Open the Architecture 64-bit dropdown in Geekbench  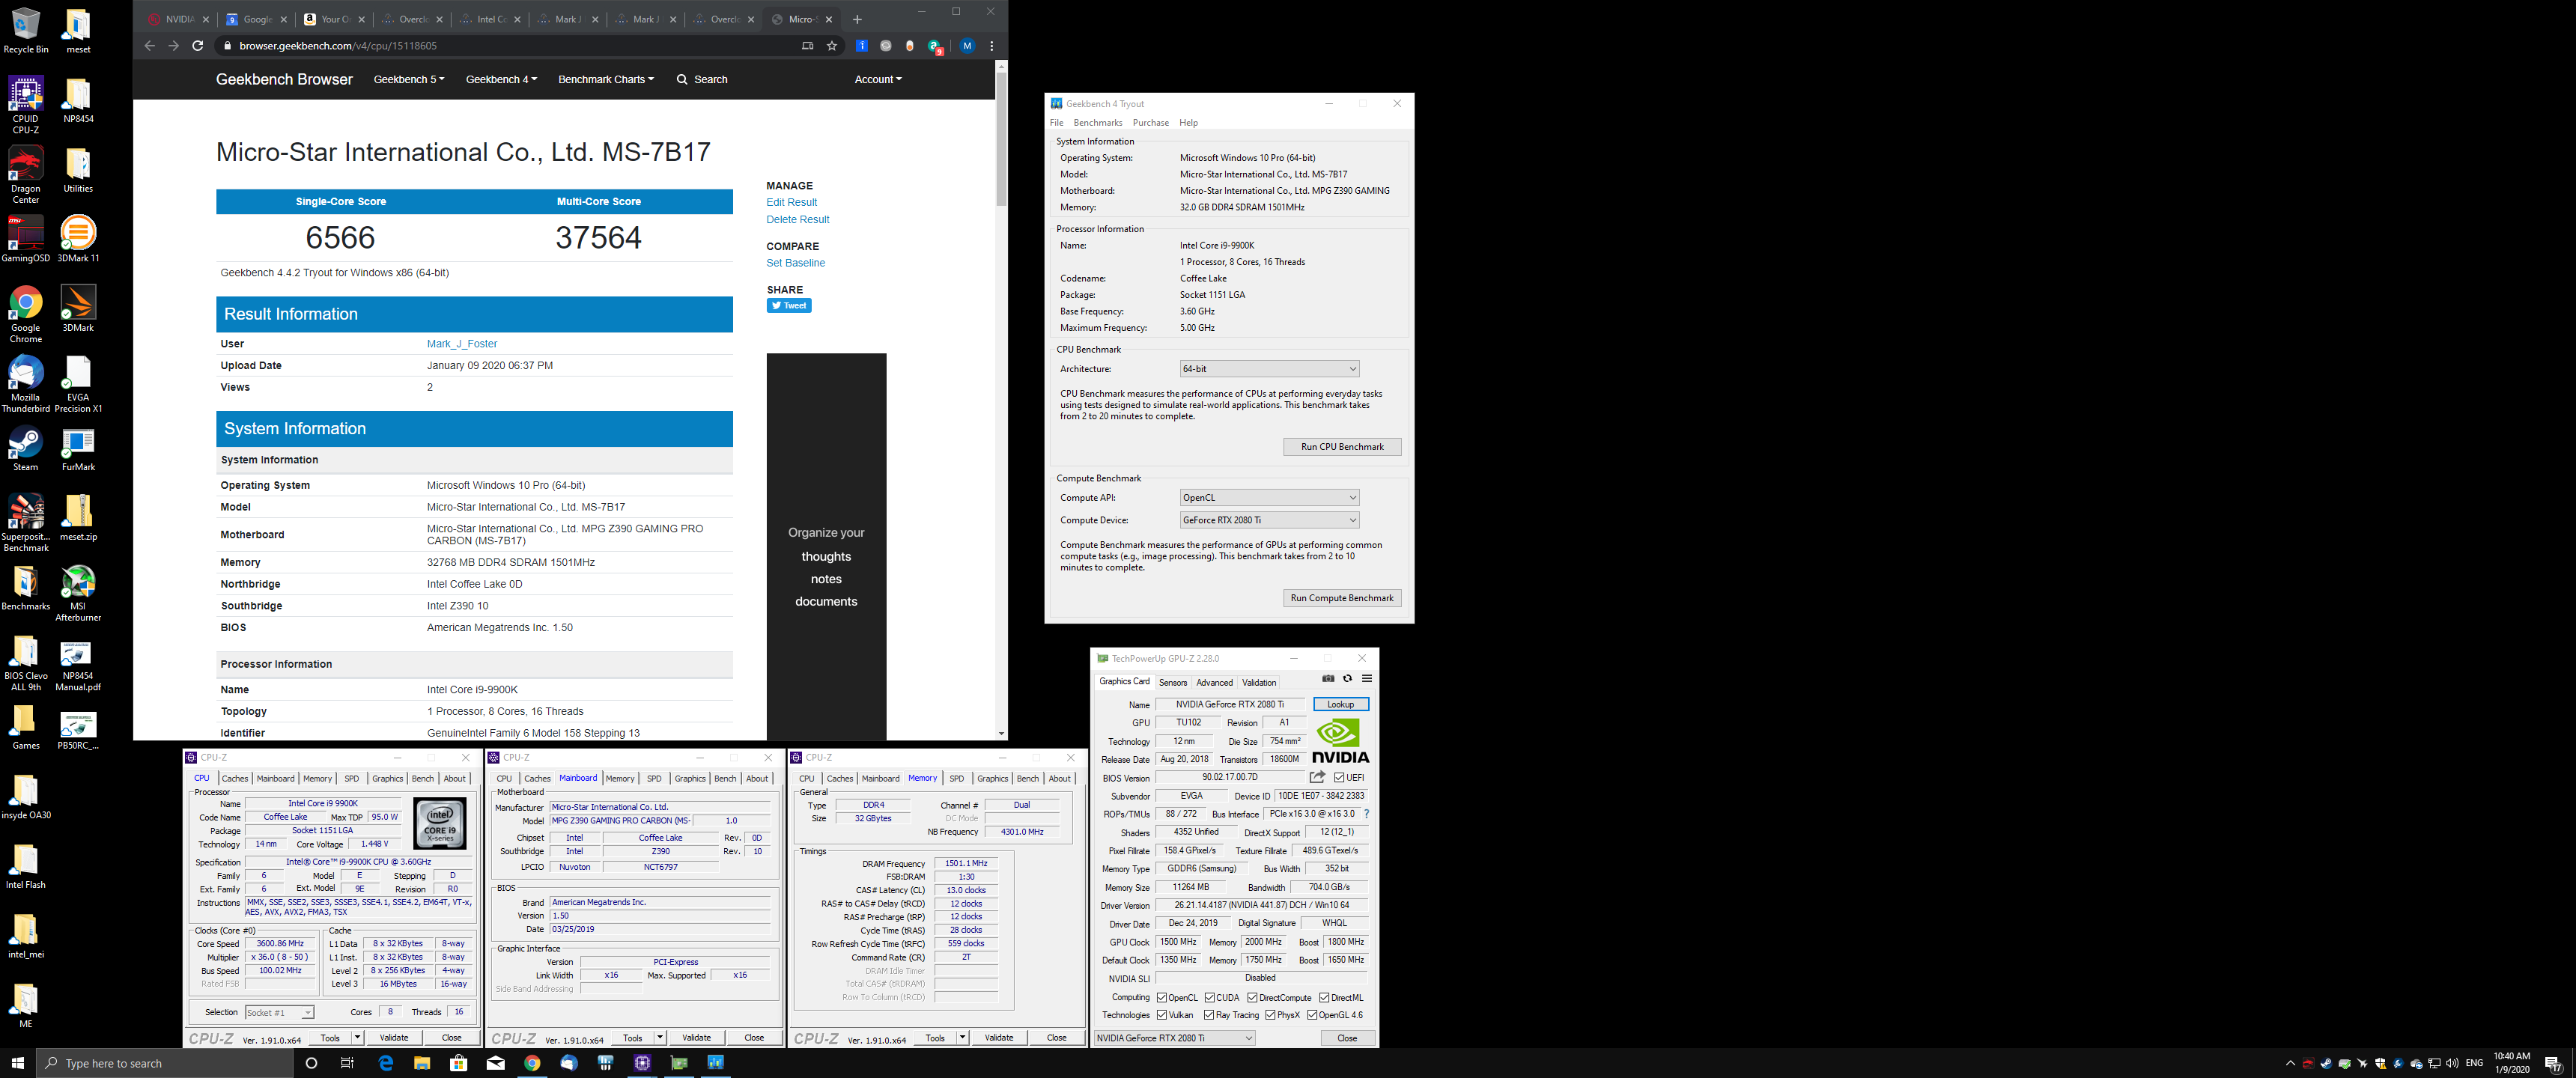[1269, 369]
